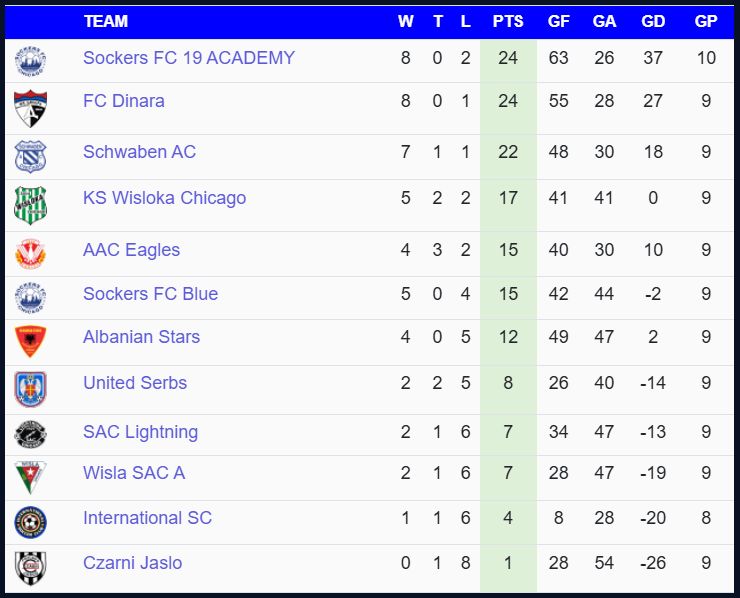Click the TEAM column header

(106, 21)
